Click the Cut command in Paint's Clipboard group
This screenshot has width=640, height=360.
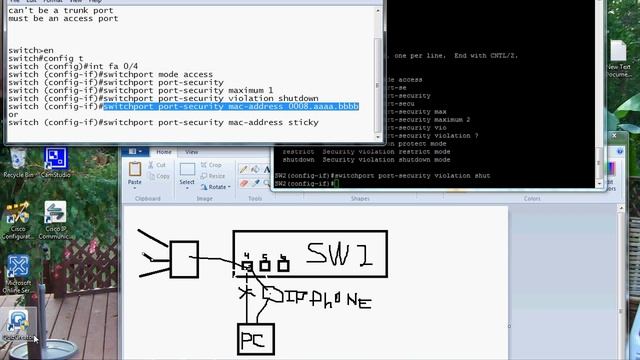157,165
